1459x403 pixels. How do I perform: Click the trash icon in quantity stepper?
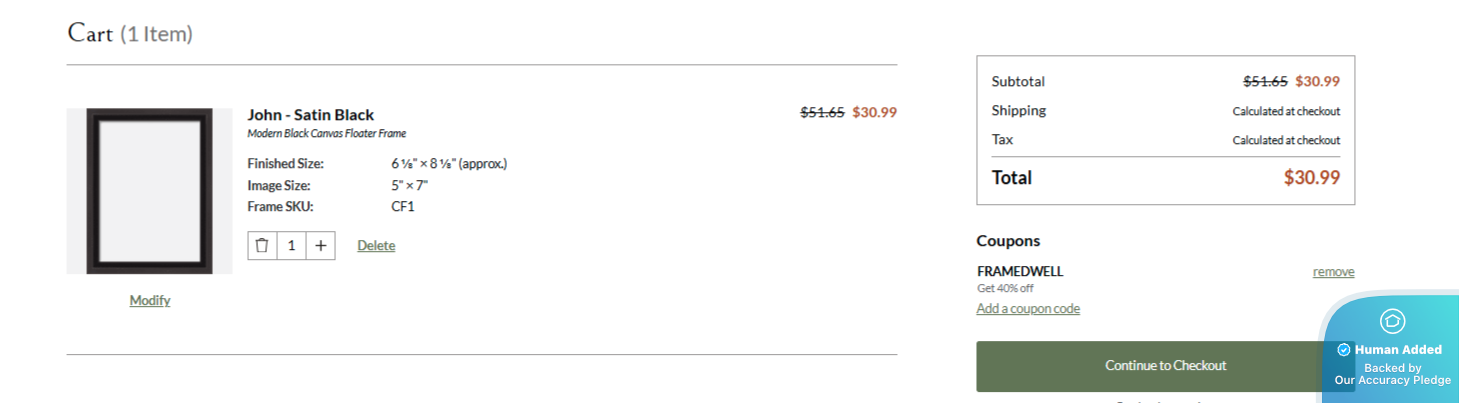262,245
